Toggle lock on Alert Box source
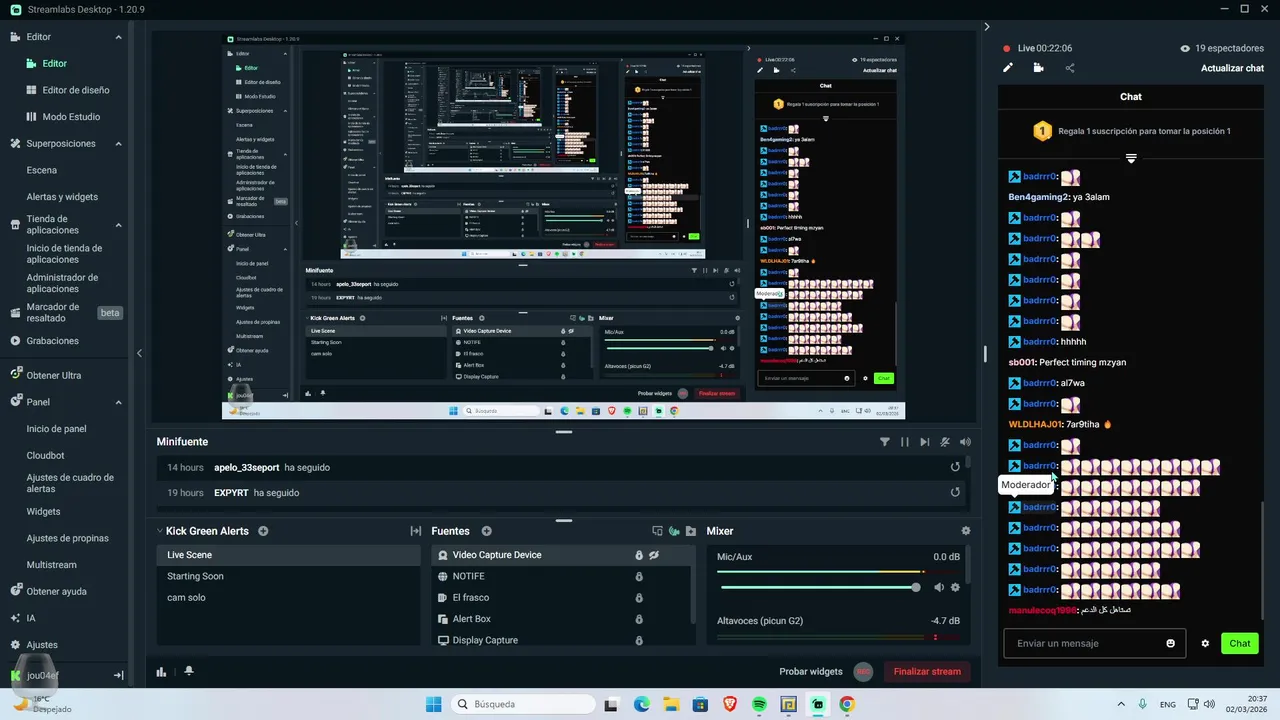This screenshot has height=720, width=1280. click(639, 619)
